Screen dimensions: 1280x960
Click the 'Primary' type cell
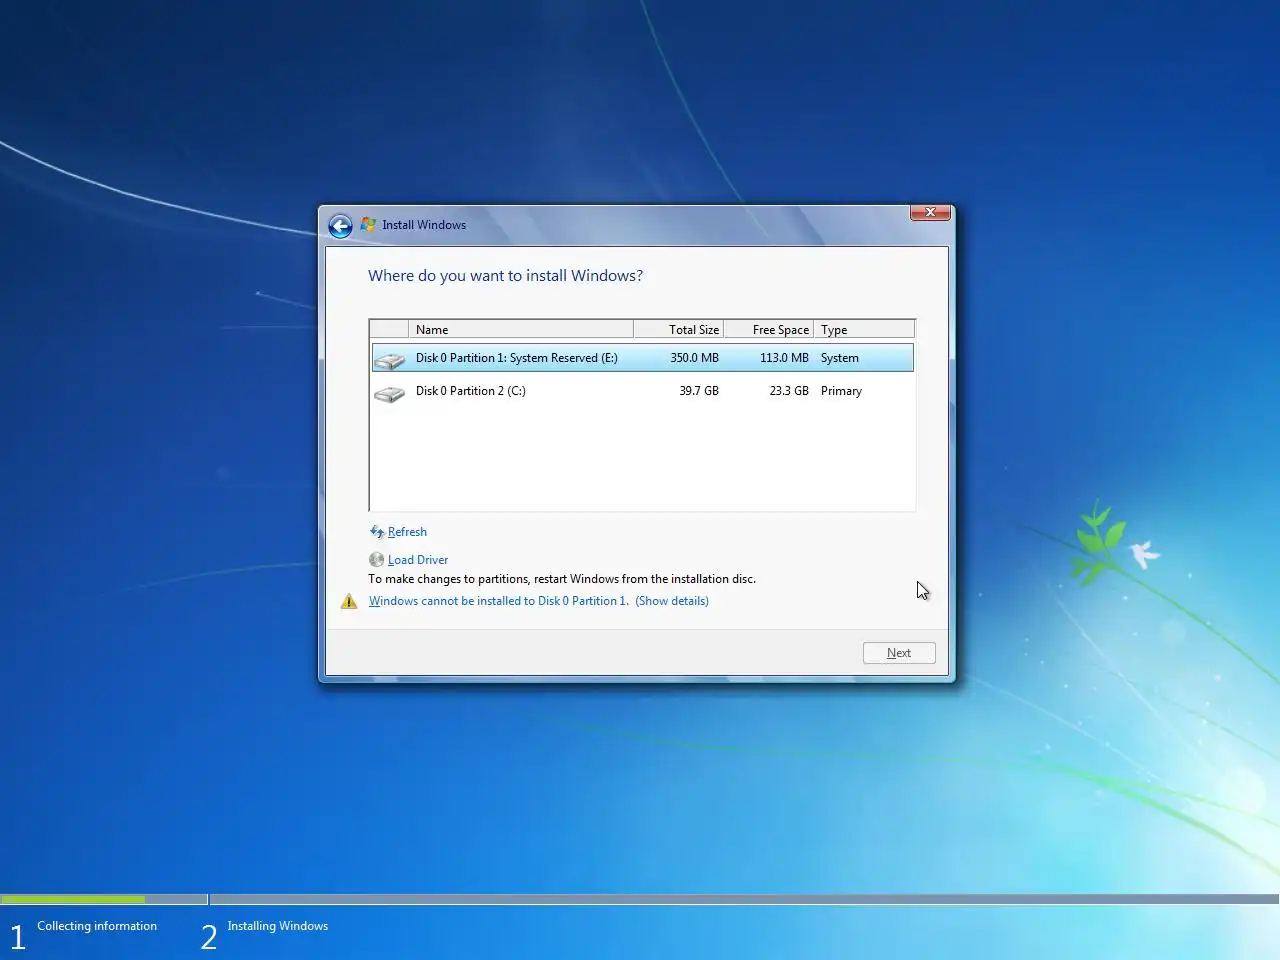point(841,391)
